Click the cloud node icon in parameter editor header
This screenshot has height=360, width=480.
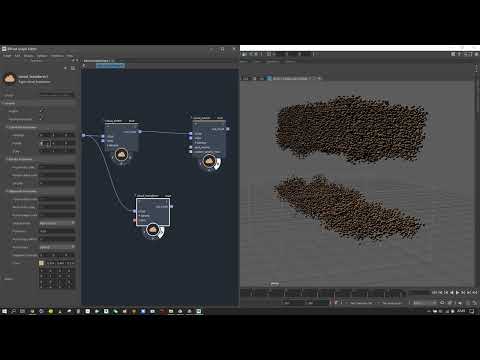(10, 79)
